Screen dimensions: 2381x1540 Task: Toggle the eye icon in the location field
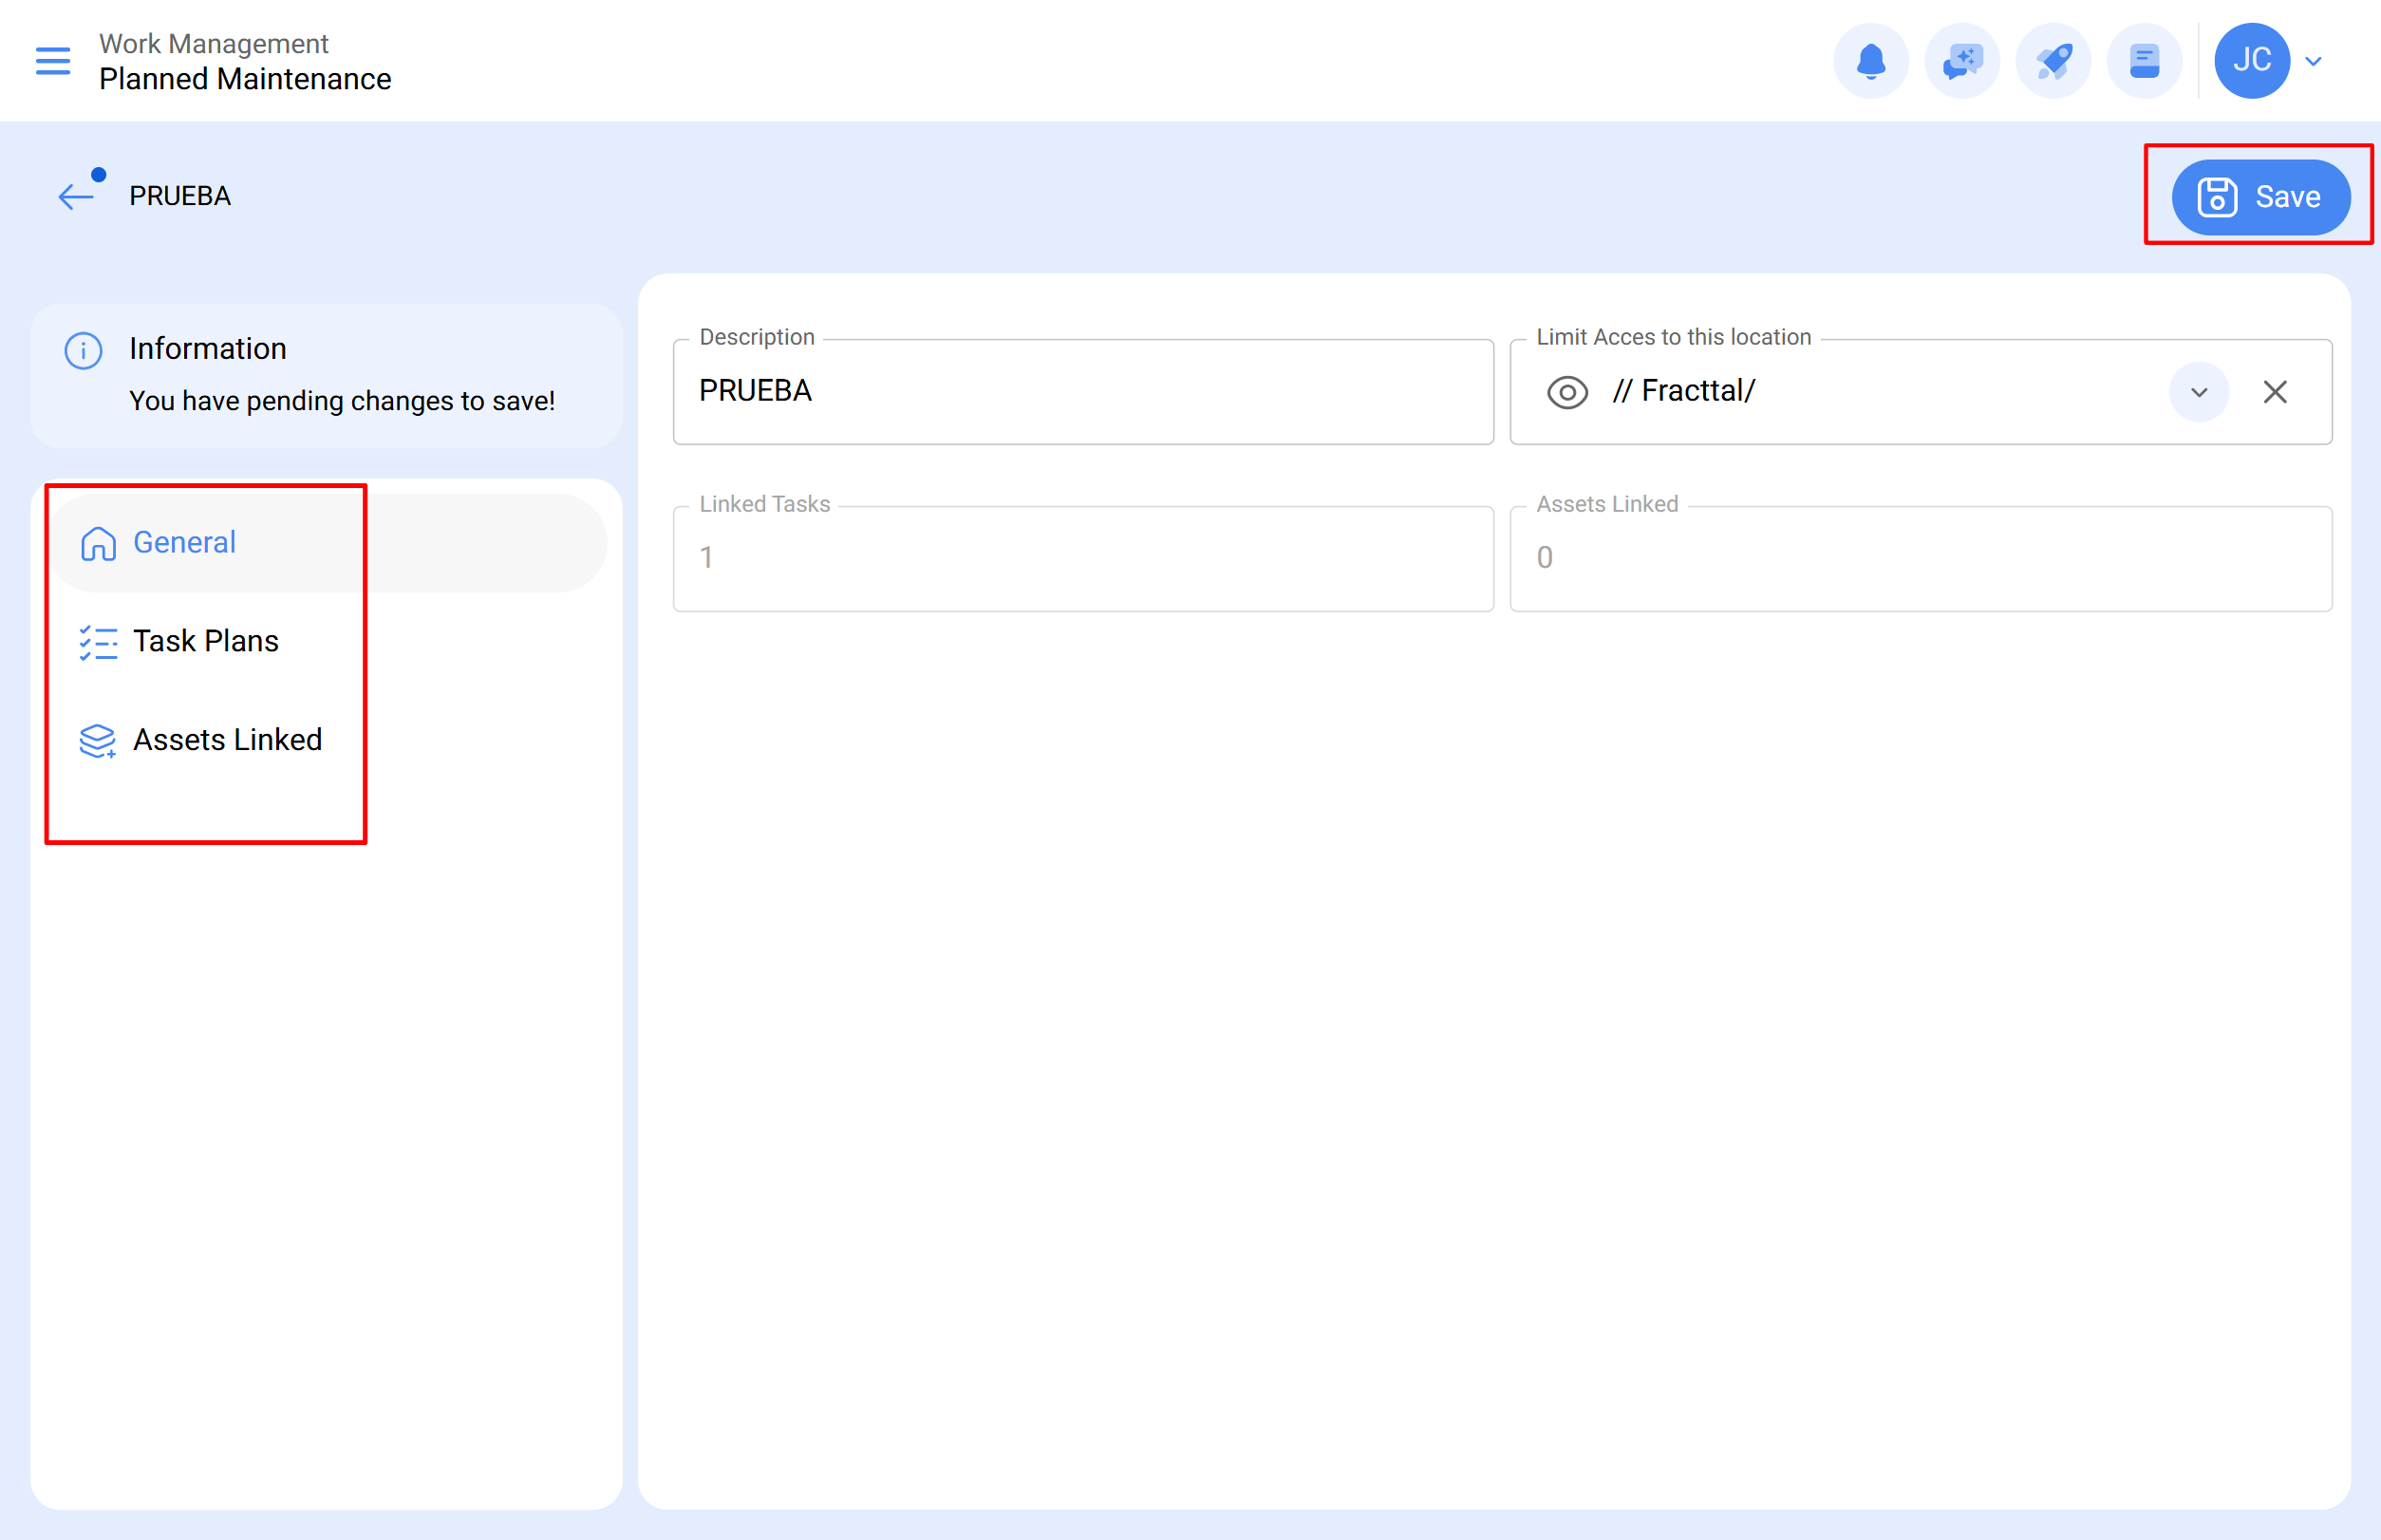(x=1567, y=392)
